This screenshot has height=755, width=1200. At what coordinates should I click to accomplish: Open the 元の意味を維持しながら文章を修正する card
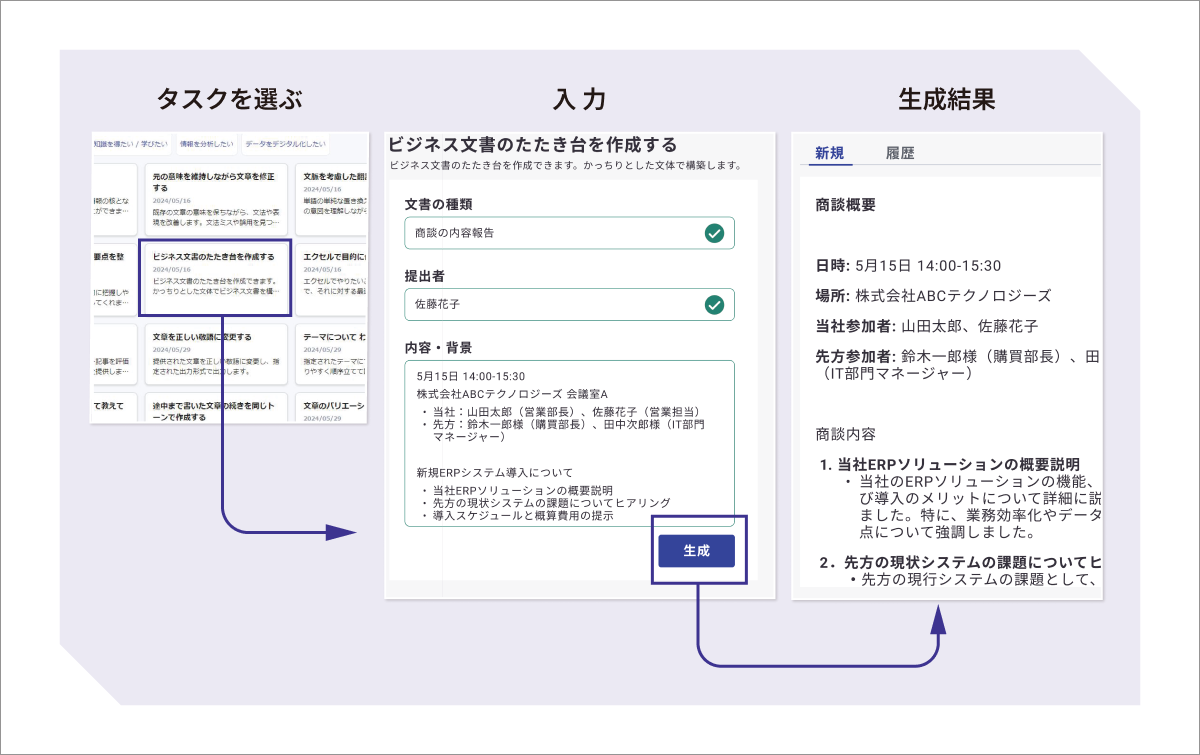pos(216,198)
